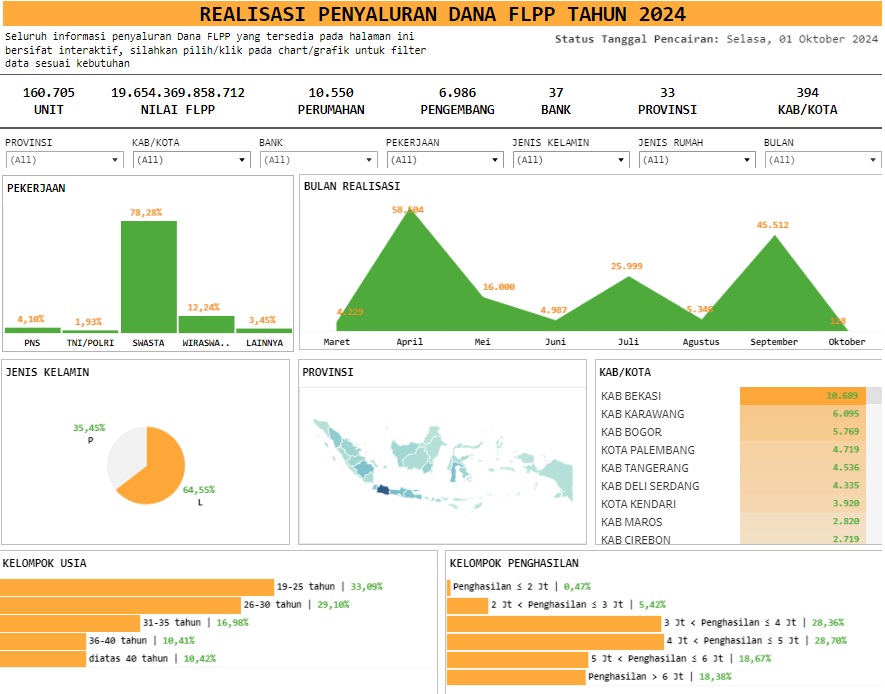Click the Mei value 16.000
The height and width of the screenshot is (694, 885).
click(x=499, y=287)
